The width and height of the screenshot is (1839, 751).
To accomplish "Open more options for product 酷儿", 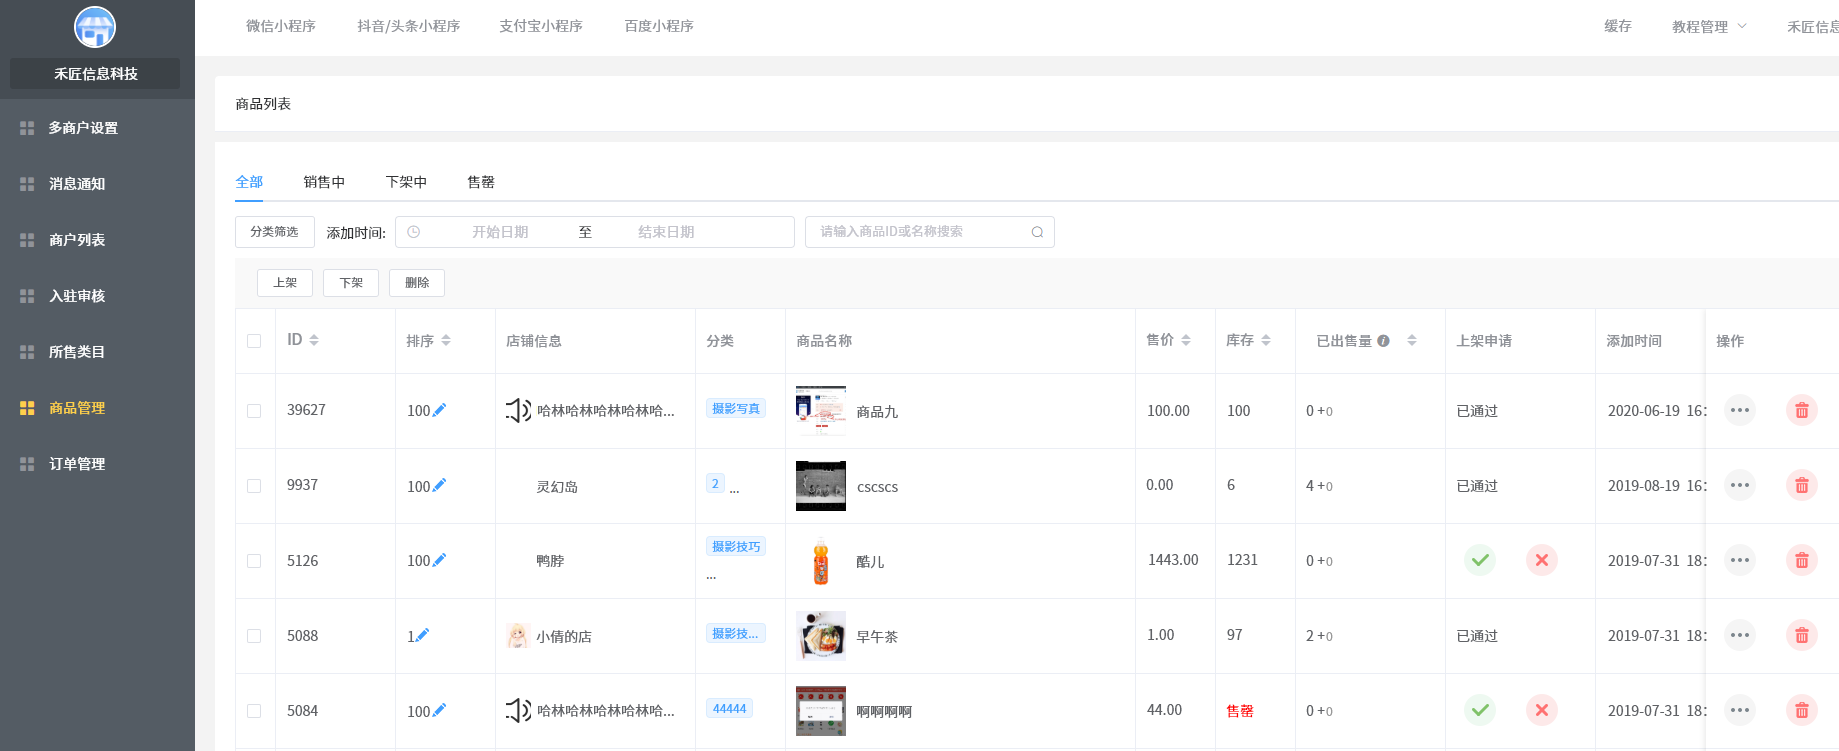I will (x=1740, y=560).
